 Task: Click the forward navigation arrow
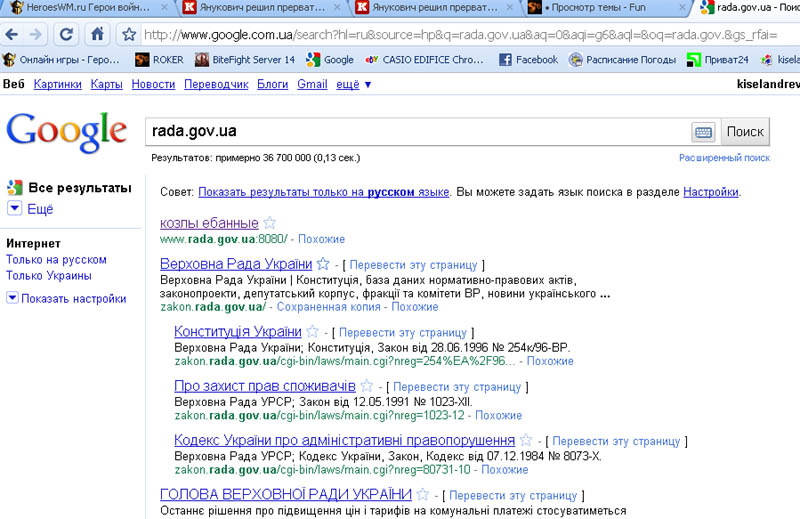[37, 34]
